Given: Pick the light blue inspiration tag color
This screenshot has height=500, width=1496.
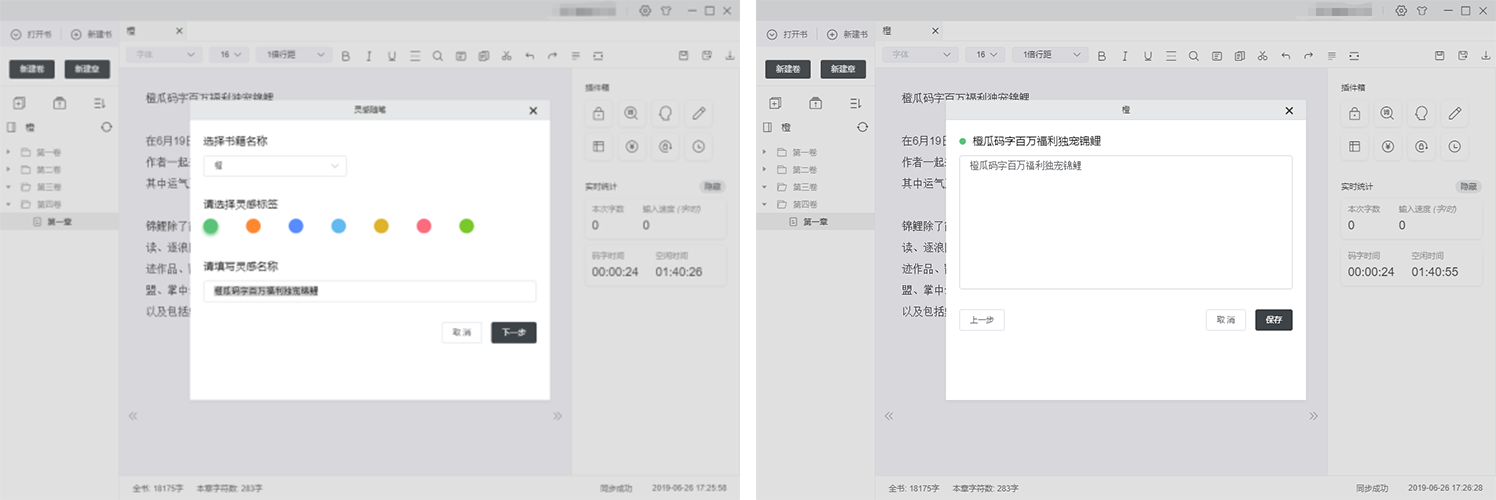Looking at the screenshot, I should pos(338,226).
